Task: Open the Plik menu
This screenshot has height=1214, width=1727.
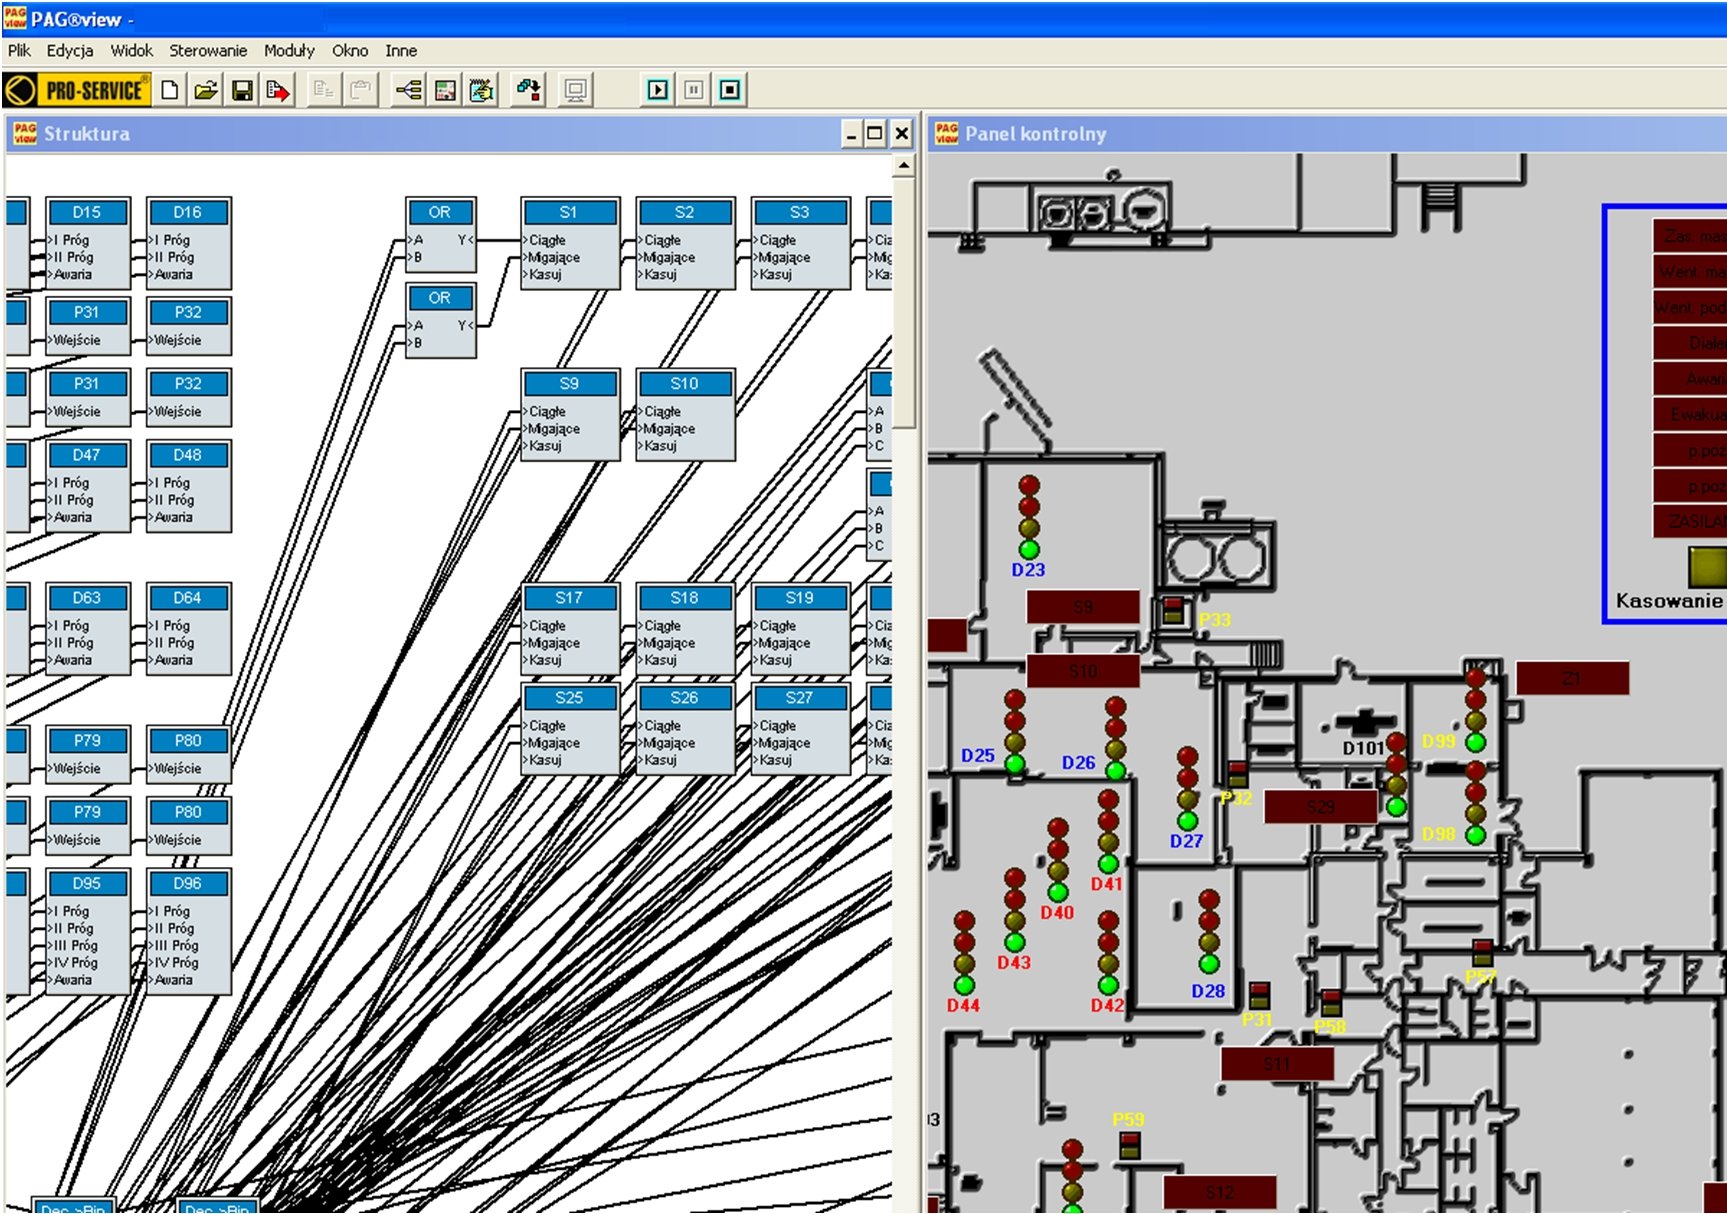Action: point(19,50)
